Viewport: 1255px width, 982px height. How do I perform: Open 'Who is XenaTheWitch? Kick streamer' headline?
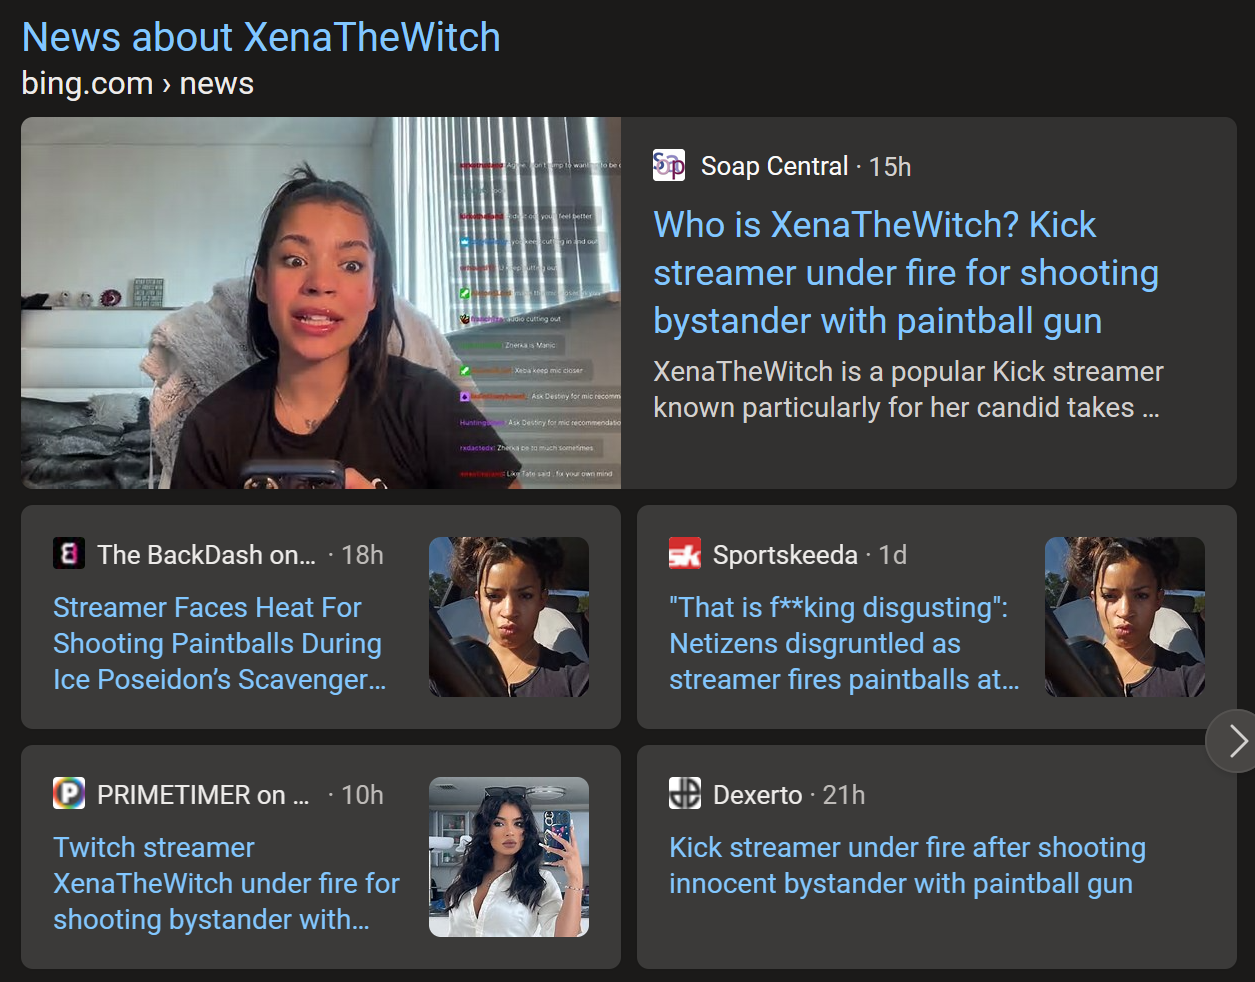(906, 273)
